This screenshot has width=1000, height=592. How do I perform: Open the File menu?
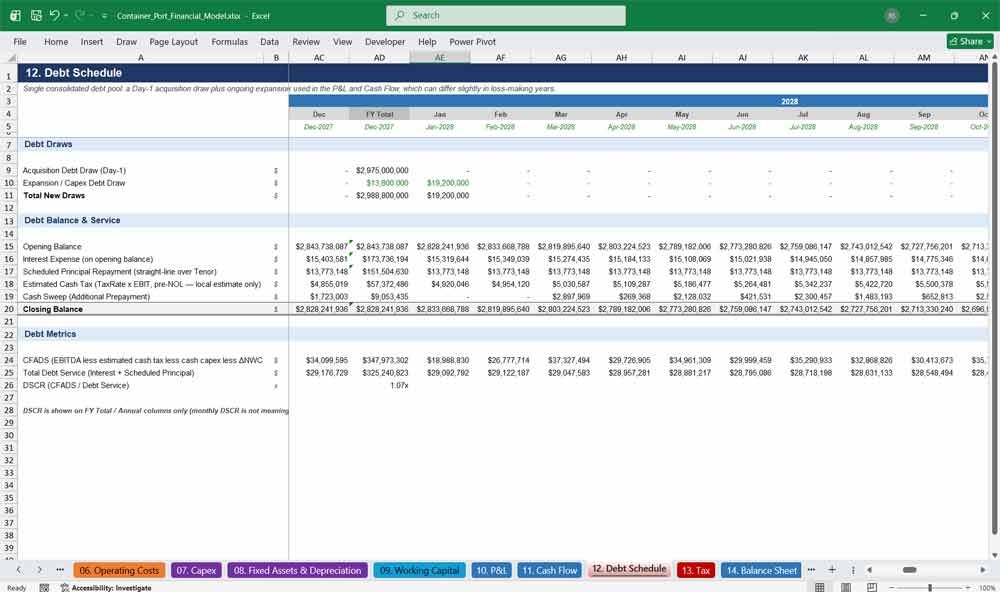20,41
